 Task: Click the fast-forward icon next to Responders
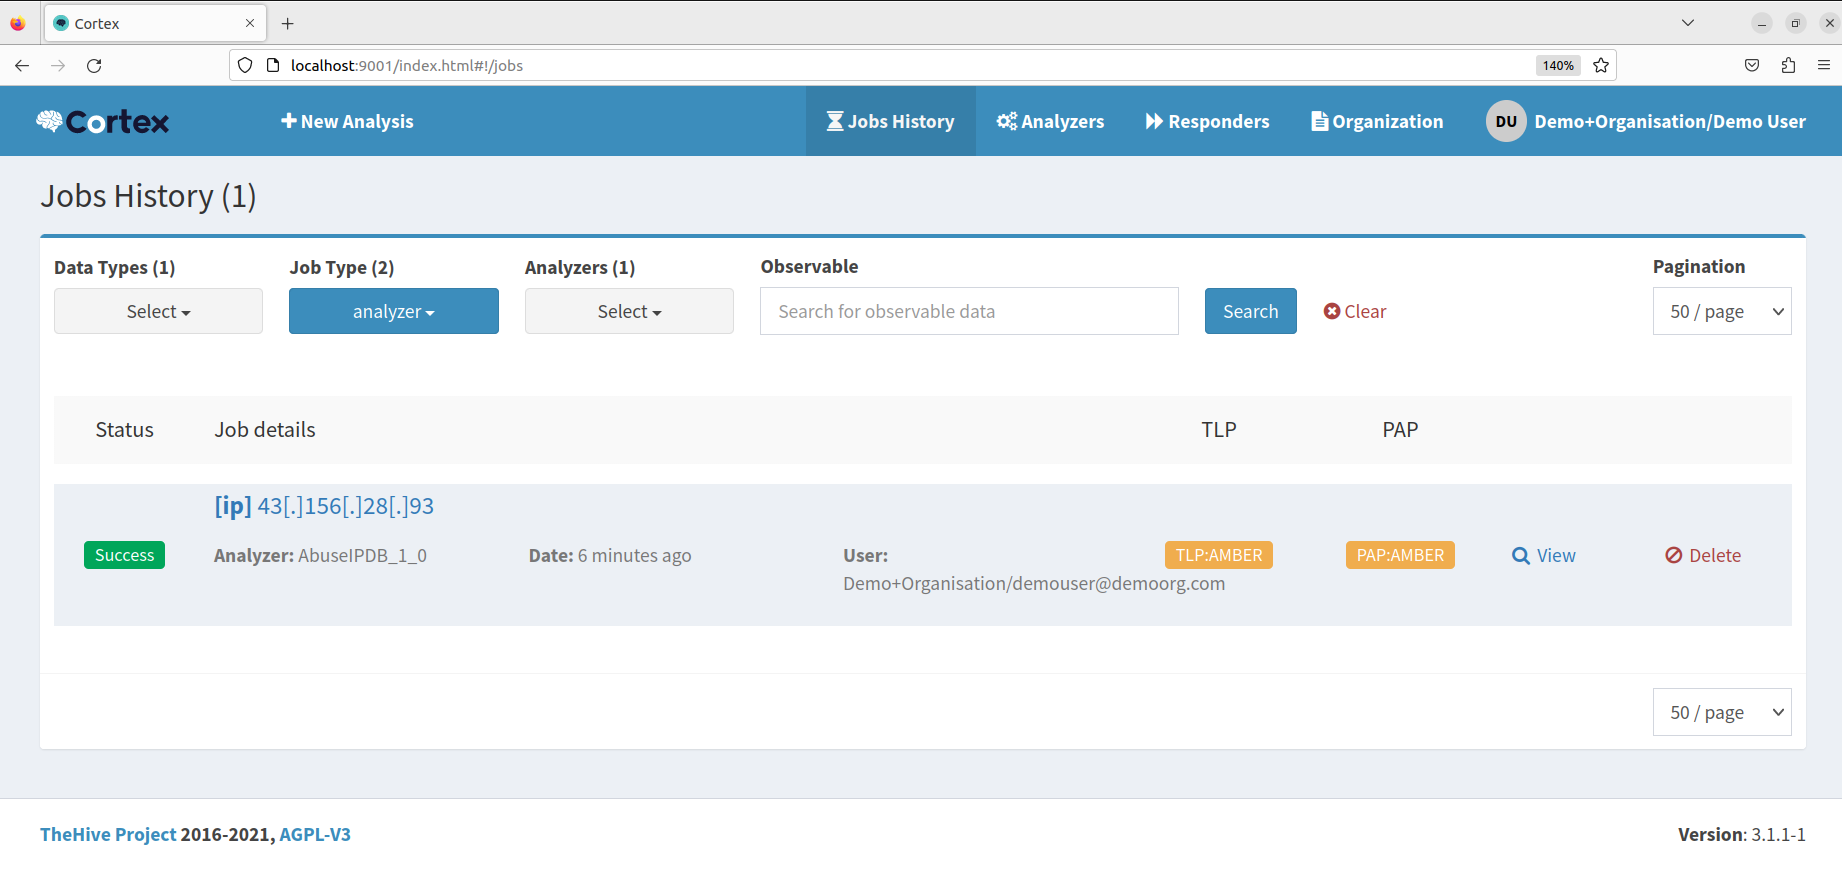point(1154,121)
